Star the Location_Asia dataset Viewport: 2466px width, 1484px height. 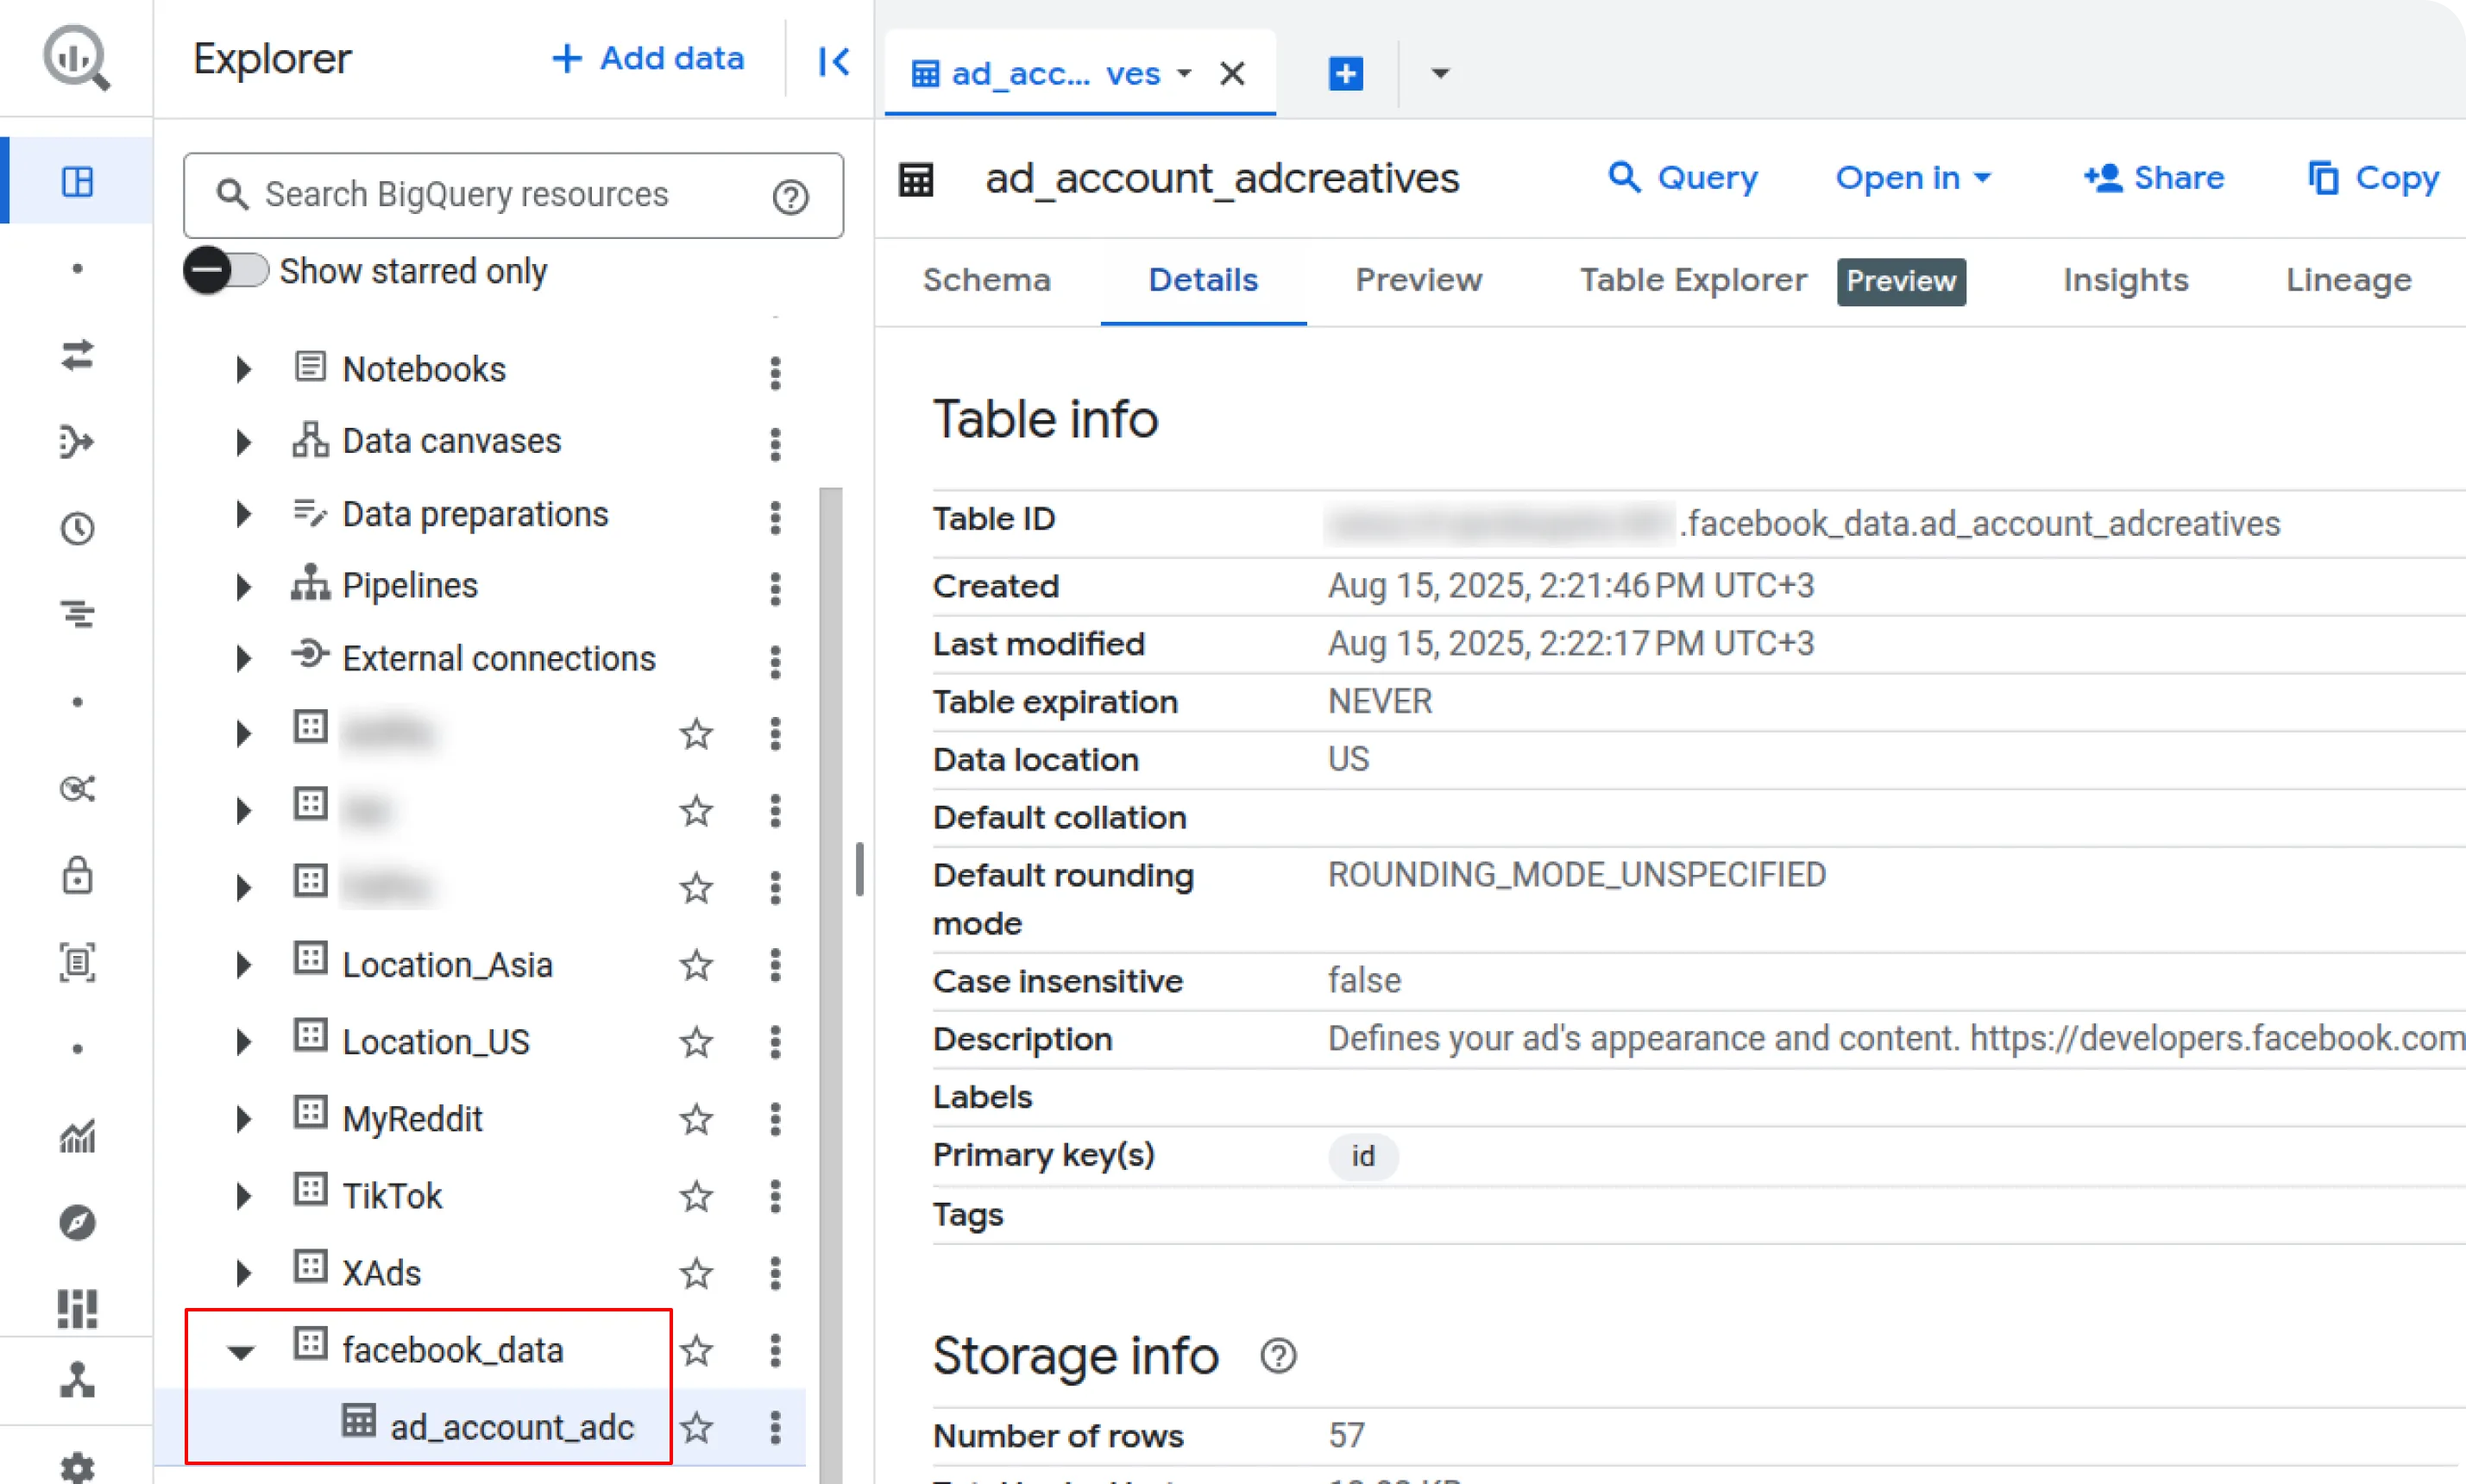pyautogui.click(x=696, y=965)
